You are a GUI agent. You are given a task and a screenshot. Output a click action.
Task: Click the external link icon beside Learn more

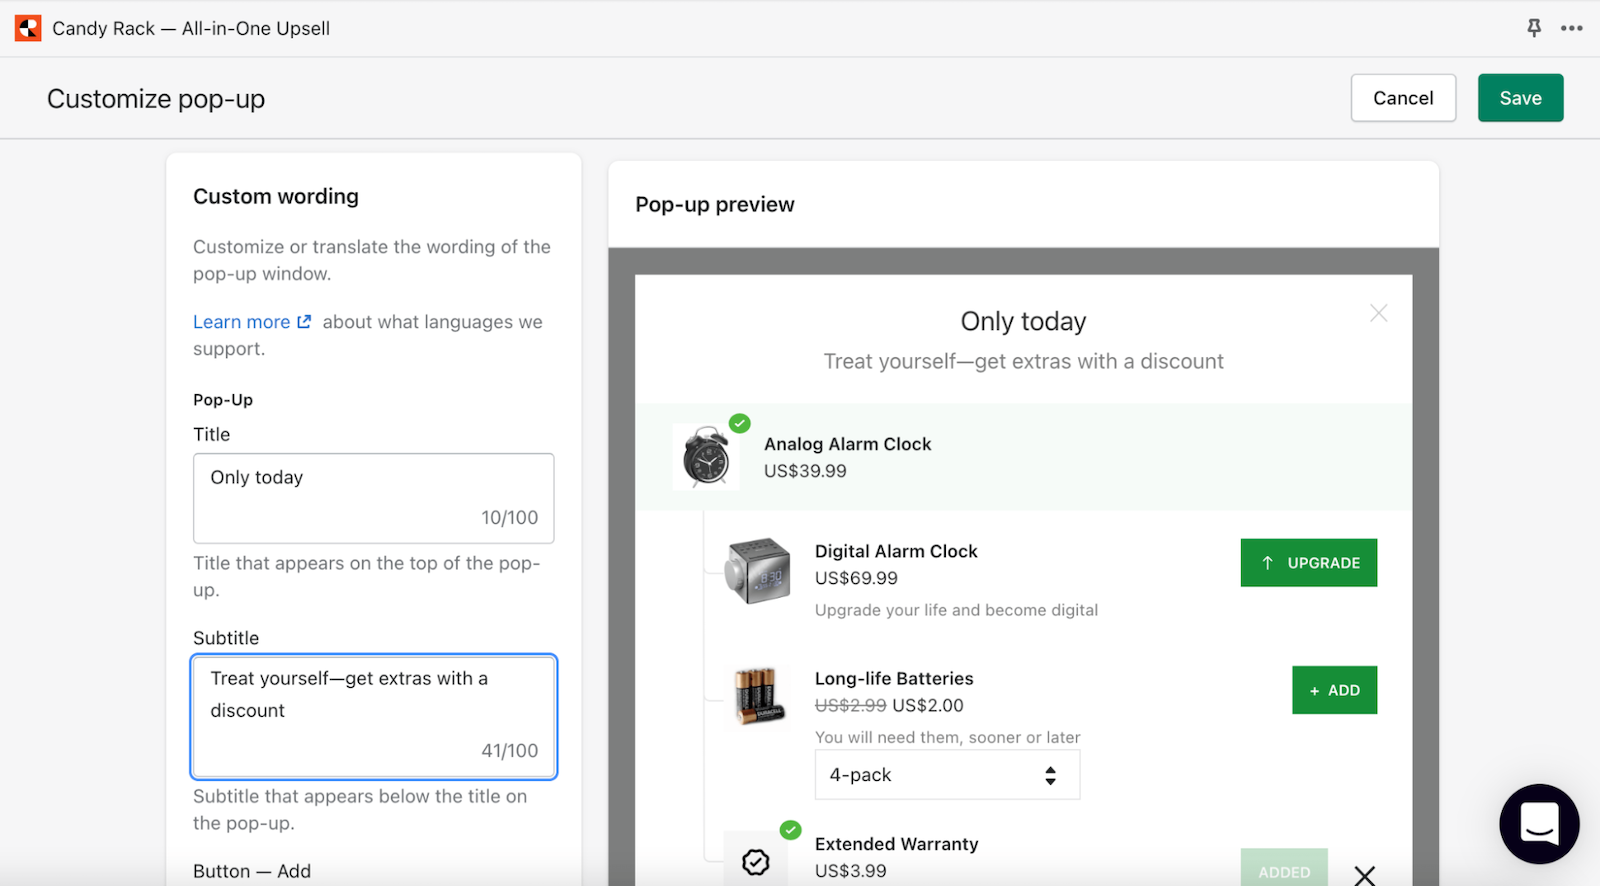[x=304, y=322]
